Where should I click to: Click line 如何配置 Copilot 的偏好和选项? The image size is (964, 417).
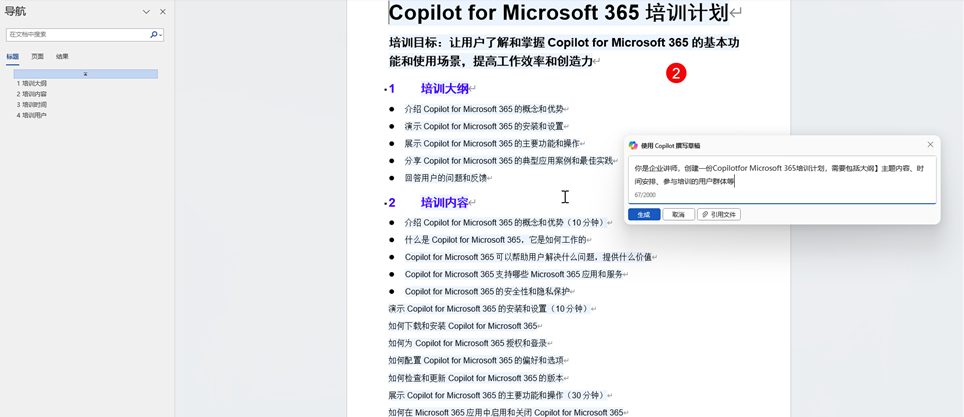click(x=476, y=360)
